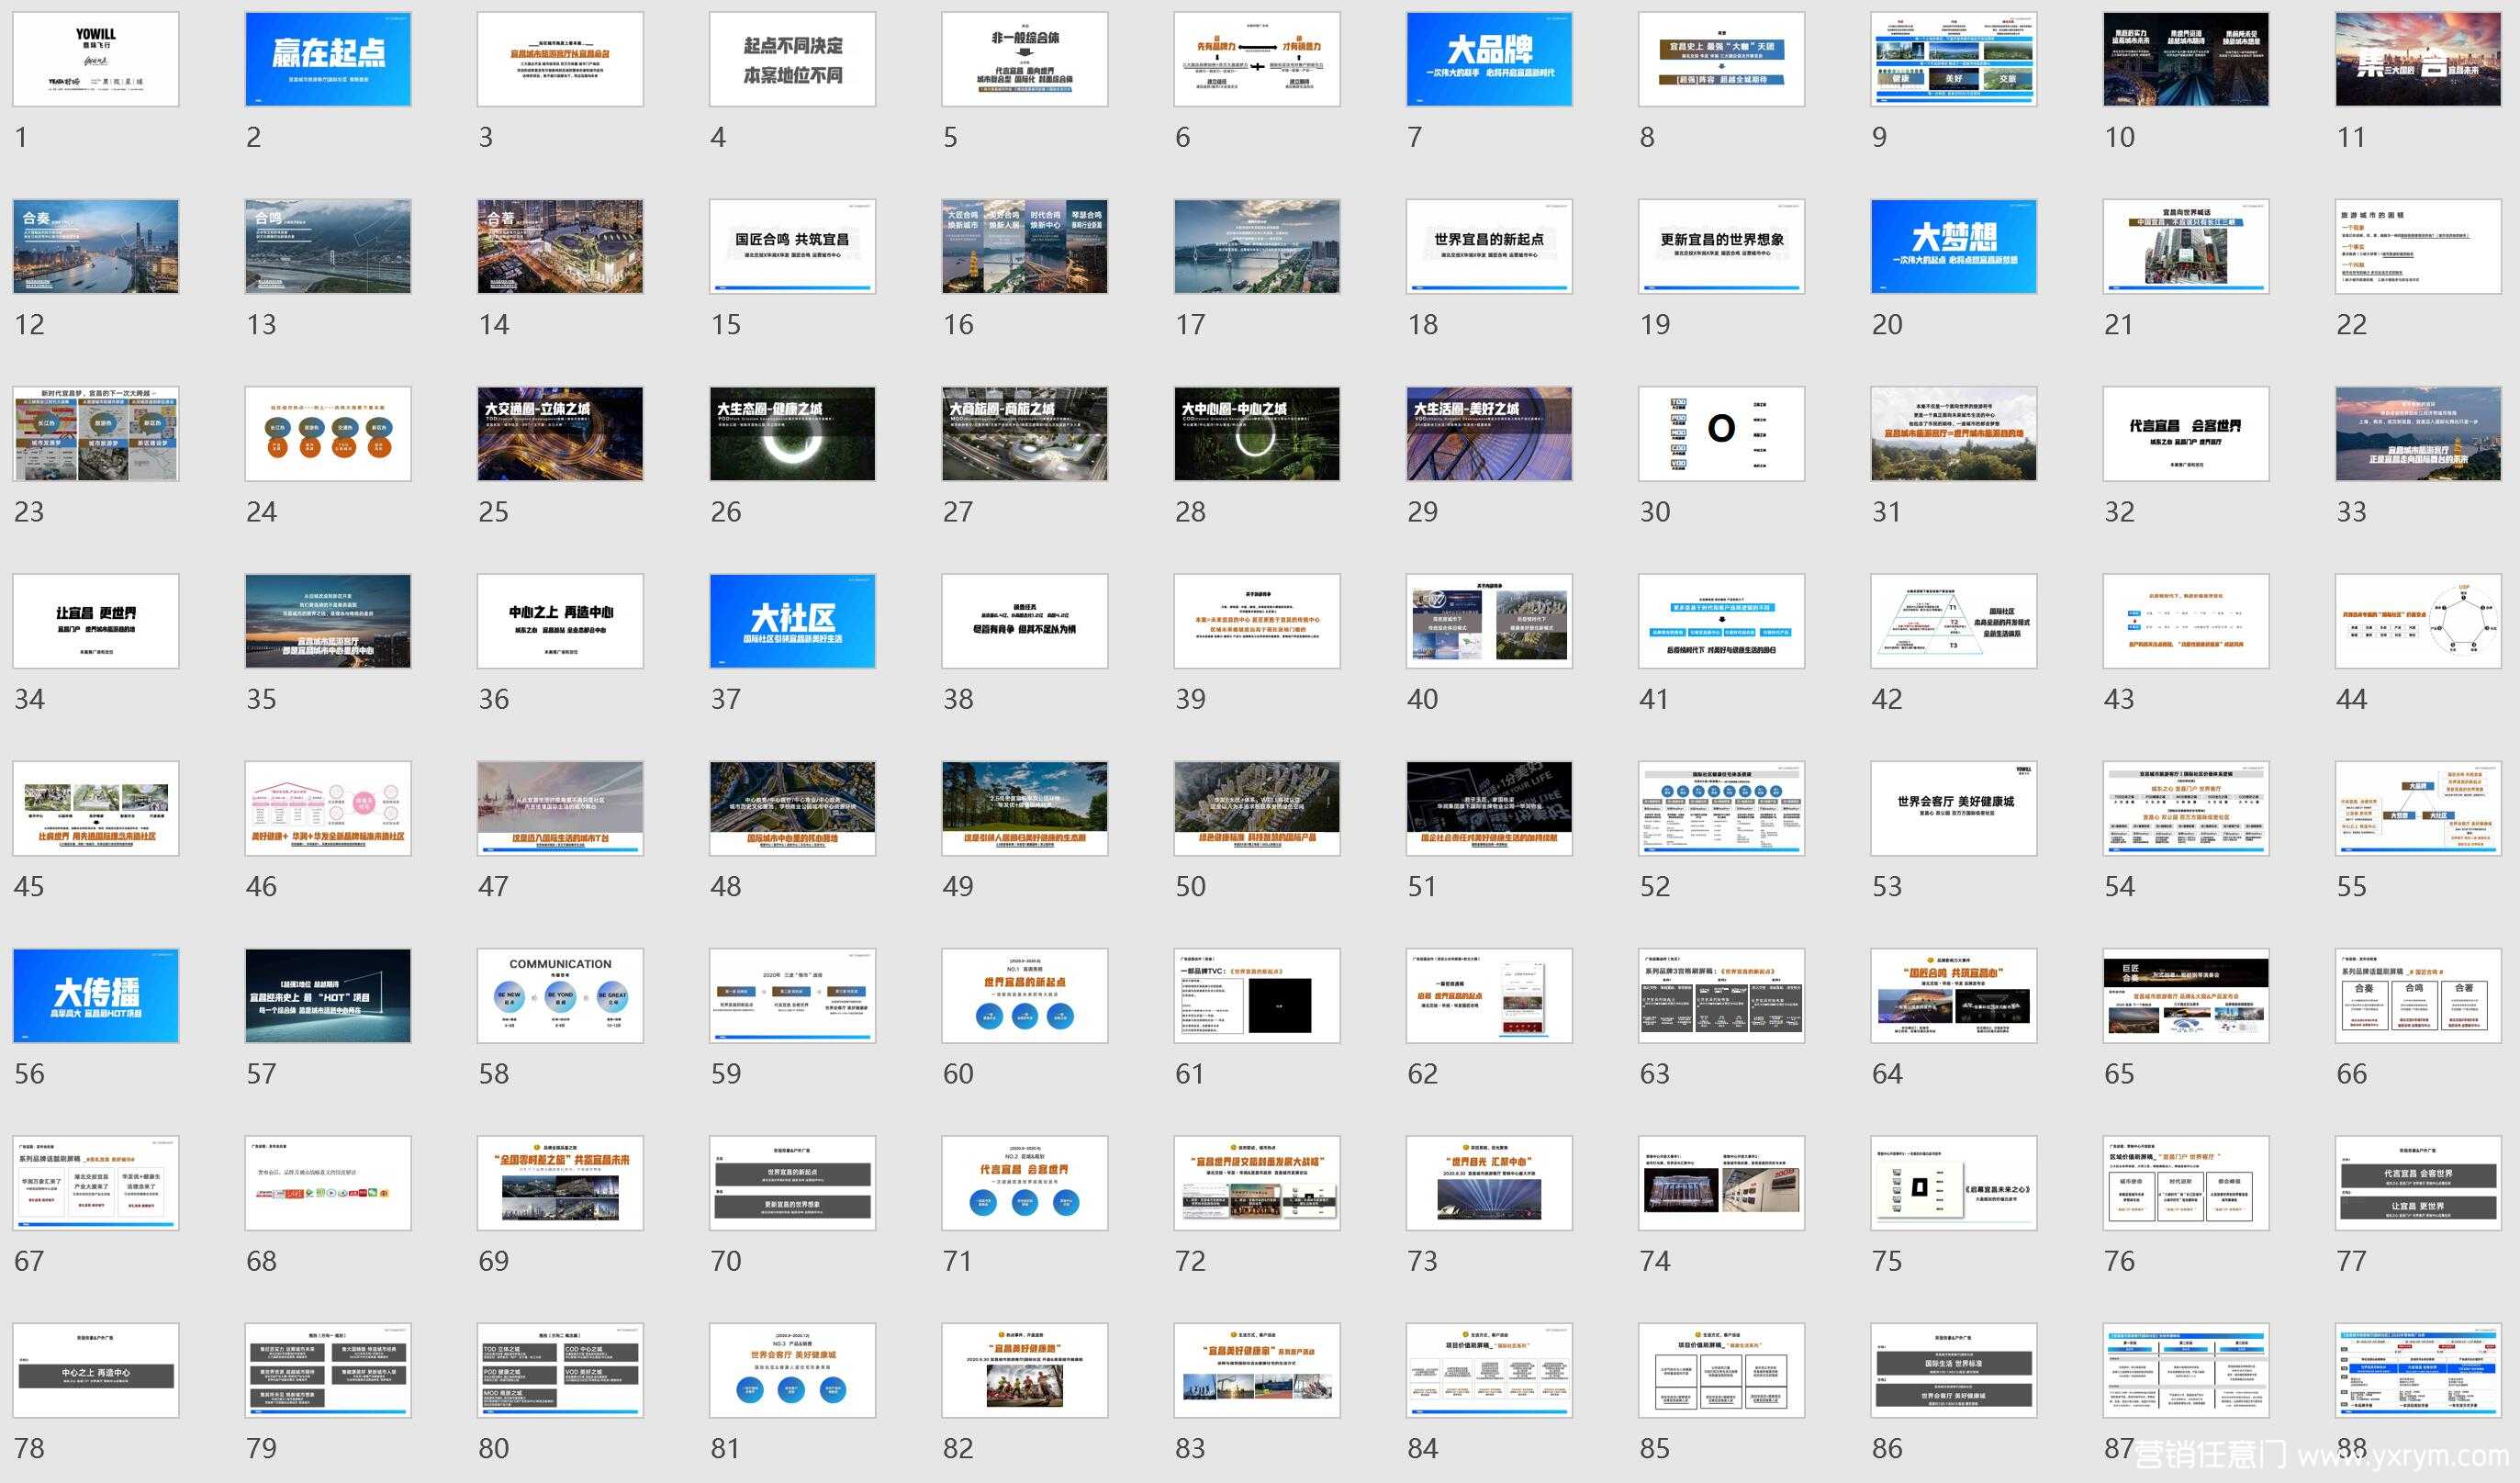Screen dimensions: 2520x1483
Task: Select slide 56 titled 大传播
Action: pyautogui.click(x=96, y=995)
